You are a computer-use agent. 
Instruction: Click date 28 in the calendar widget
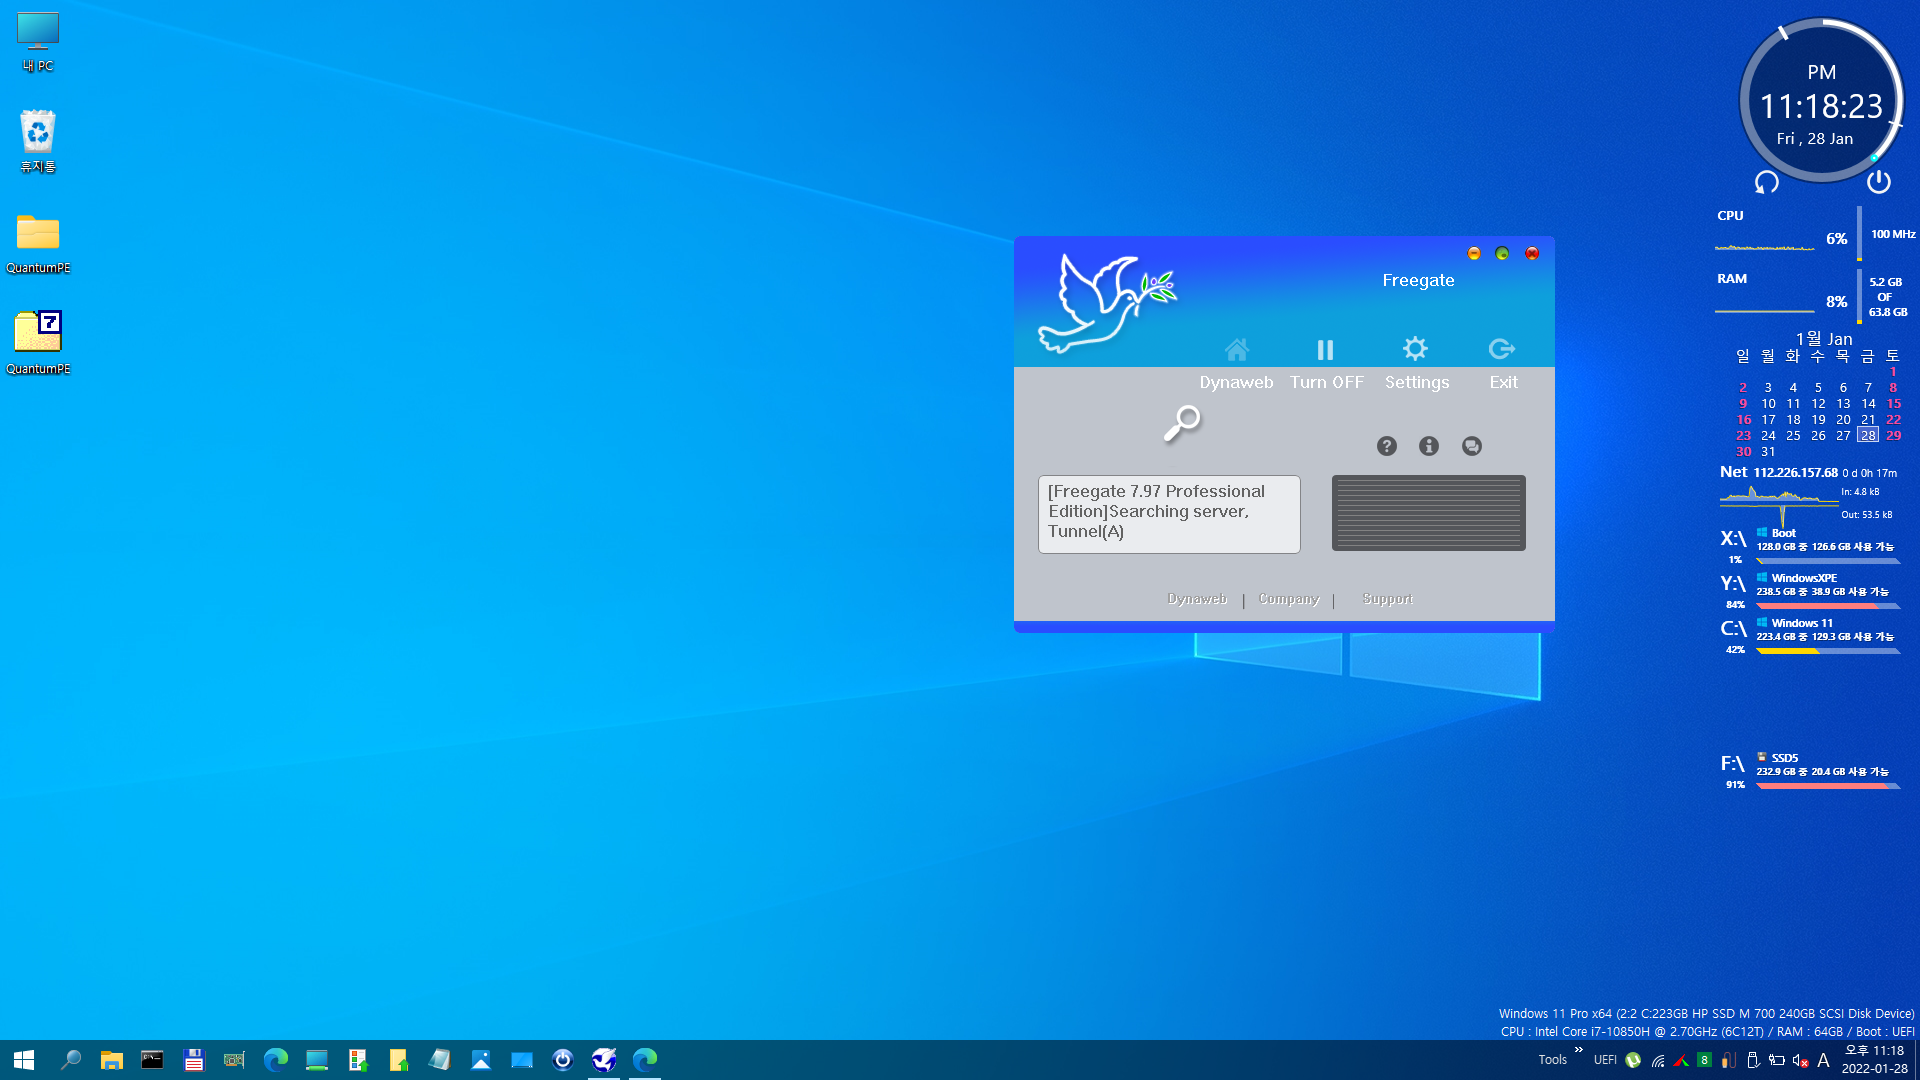[x=1868, y=435]
